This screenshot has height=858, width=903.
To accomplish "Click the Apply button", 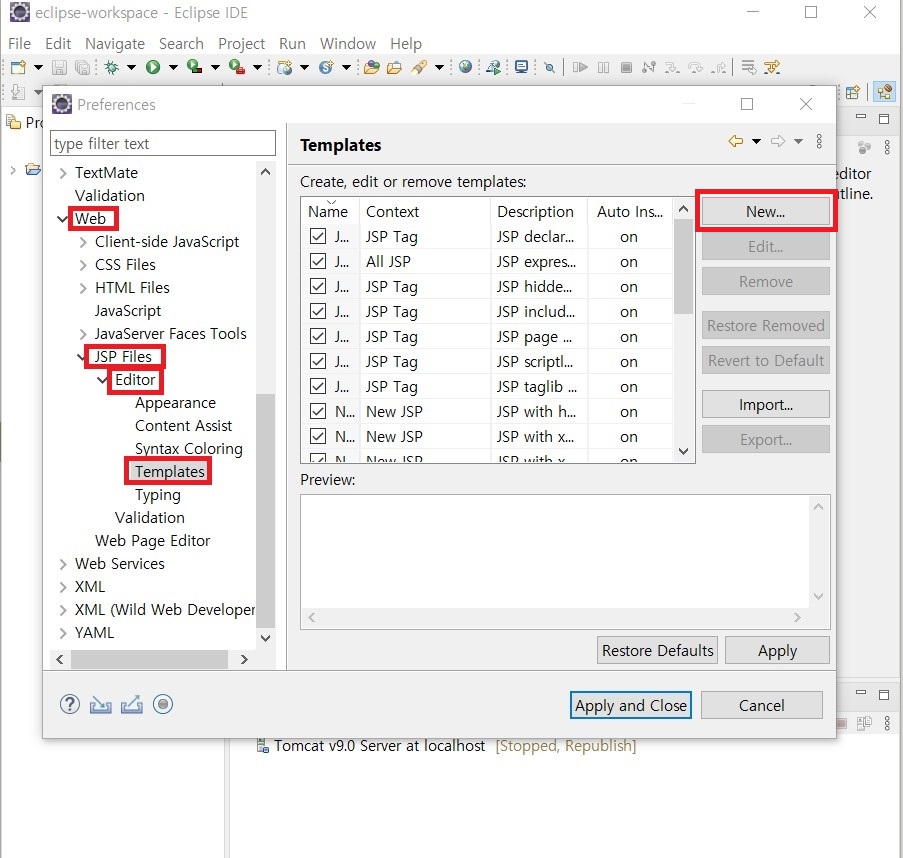I will [x=777, y=650].
